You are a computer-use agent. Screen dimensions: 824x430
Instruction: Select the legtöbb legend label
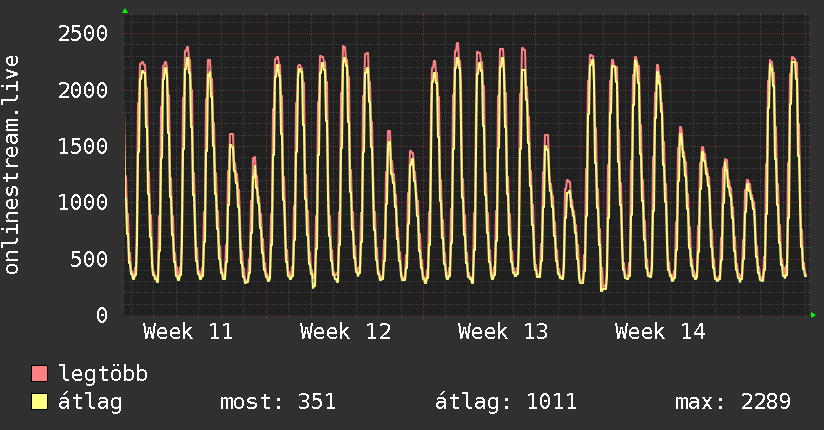(103, 374)
